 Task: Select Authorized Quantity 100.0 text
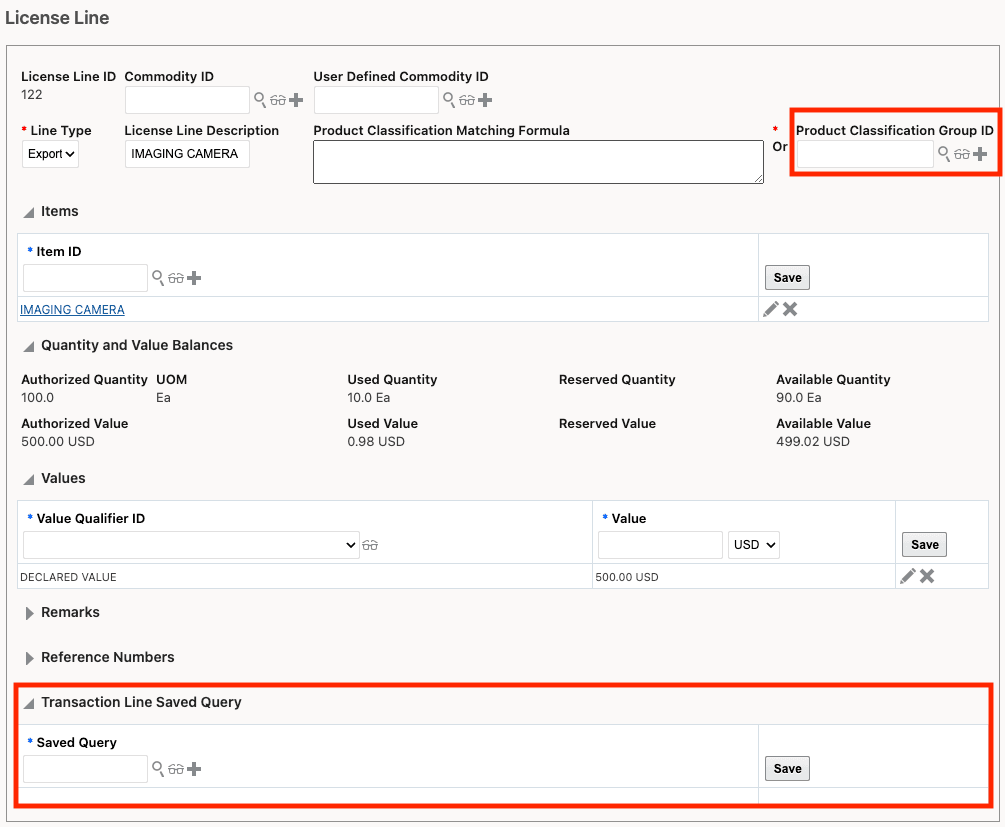click(x=37, y=397)
